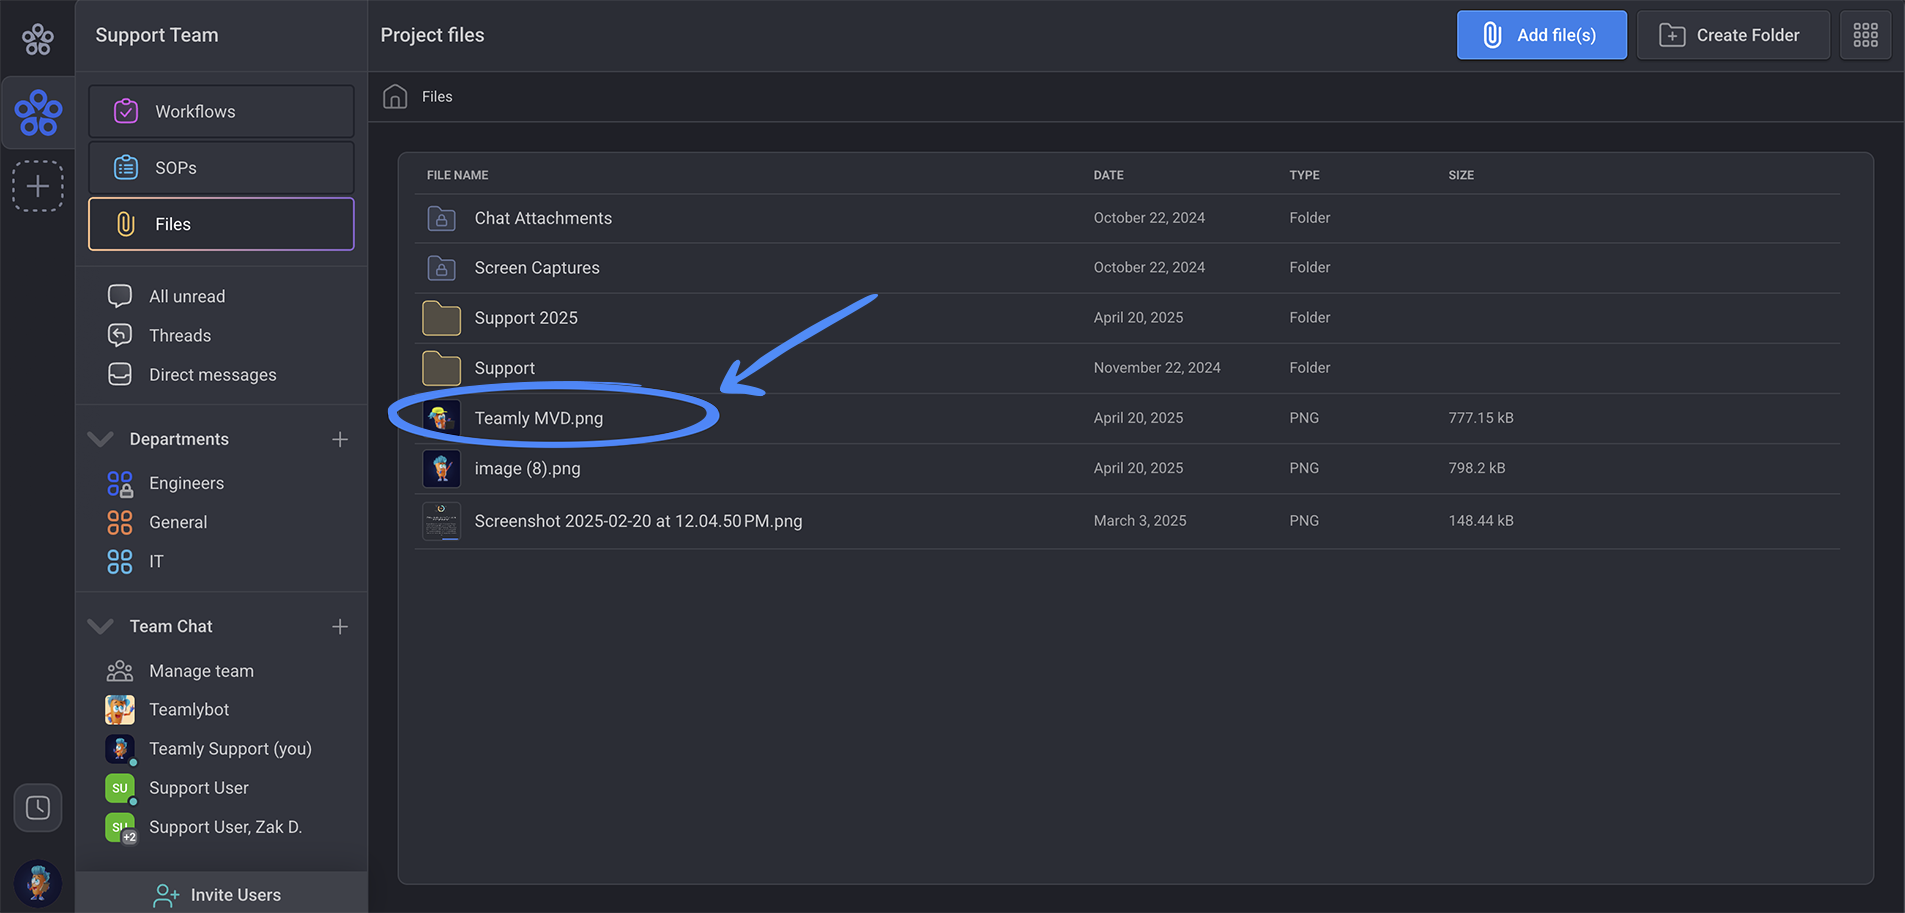
Task: Select Files in sidebar
Action: pos(221,224)
